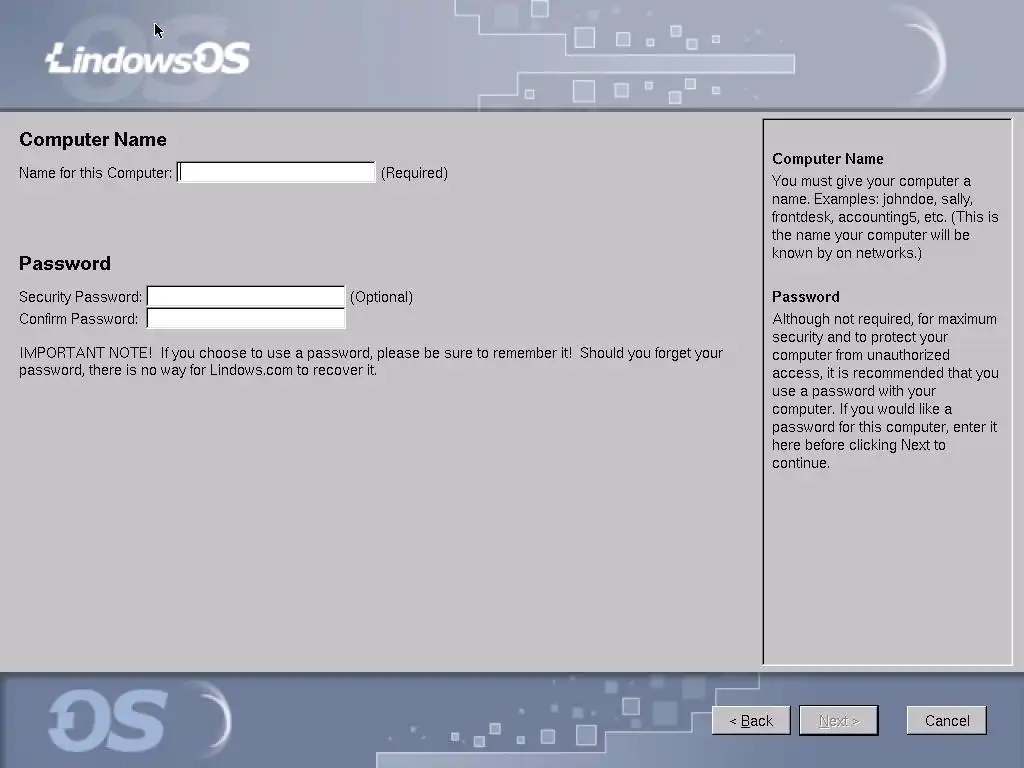The image size is (1024, 768).
Task: Click the '(Required)' note
Action: pos(415,173)
